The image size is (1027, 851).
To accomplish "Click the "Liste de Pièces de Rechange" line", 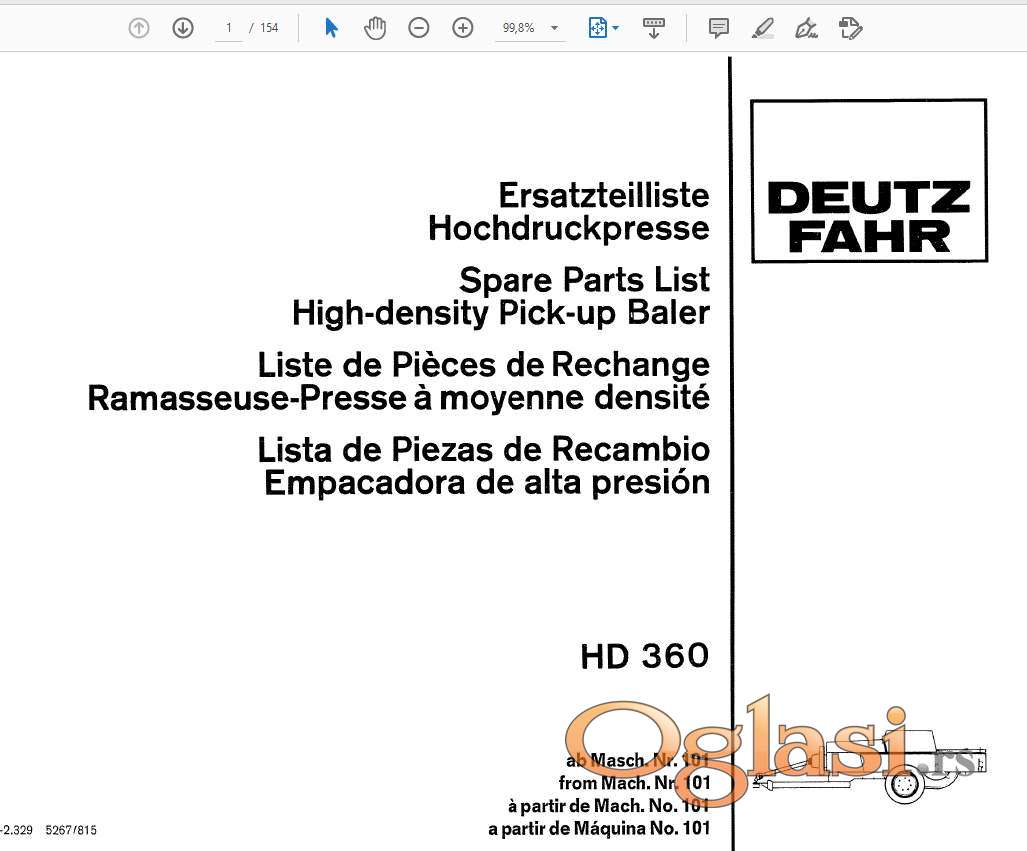I will tap(483, 365).
